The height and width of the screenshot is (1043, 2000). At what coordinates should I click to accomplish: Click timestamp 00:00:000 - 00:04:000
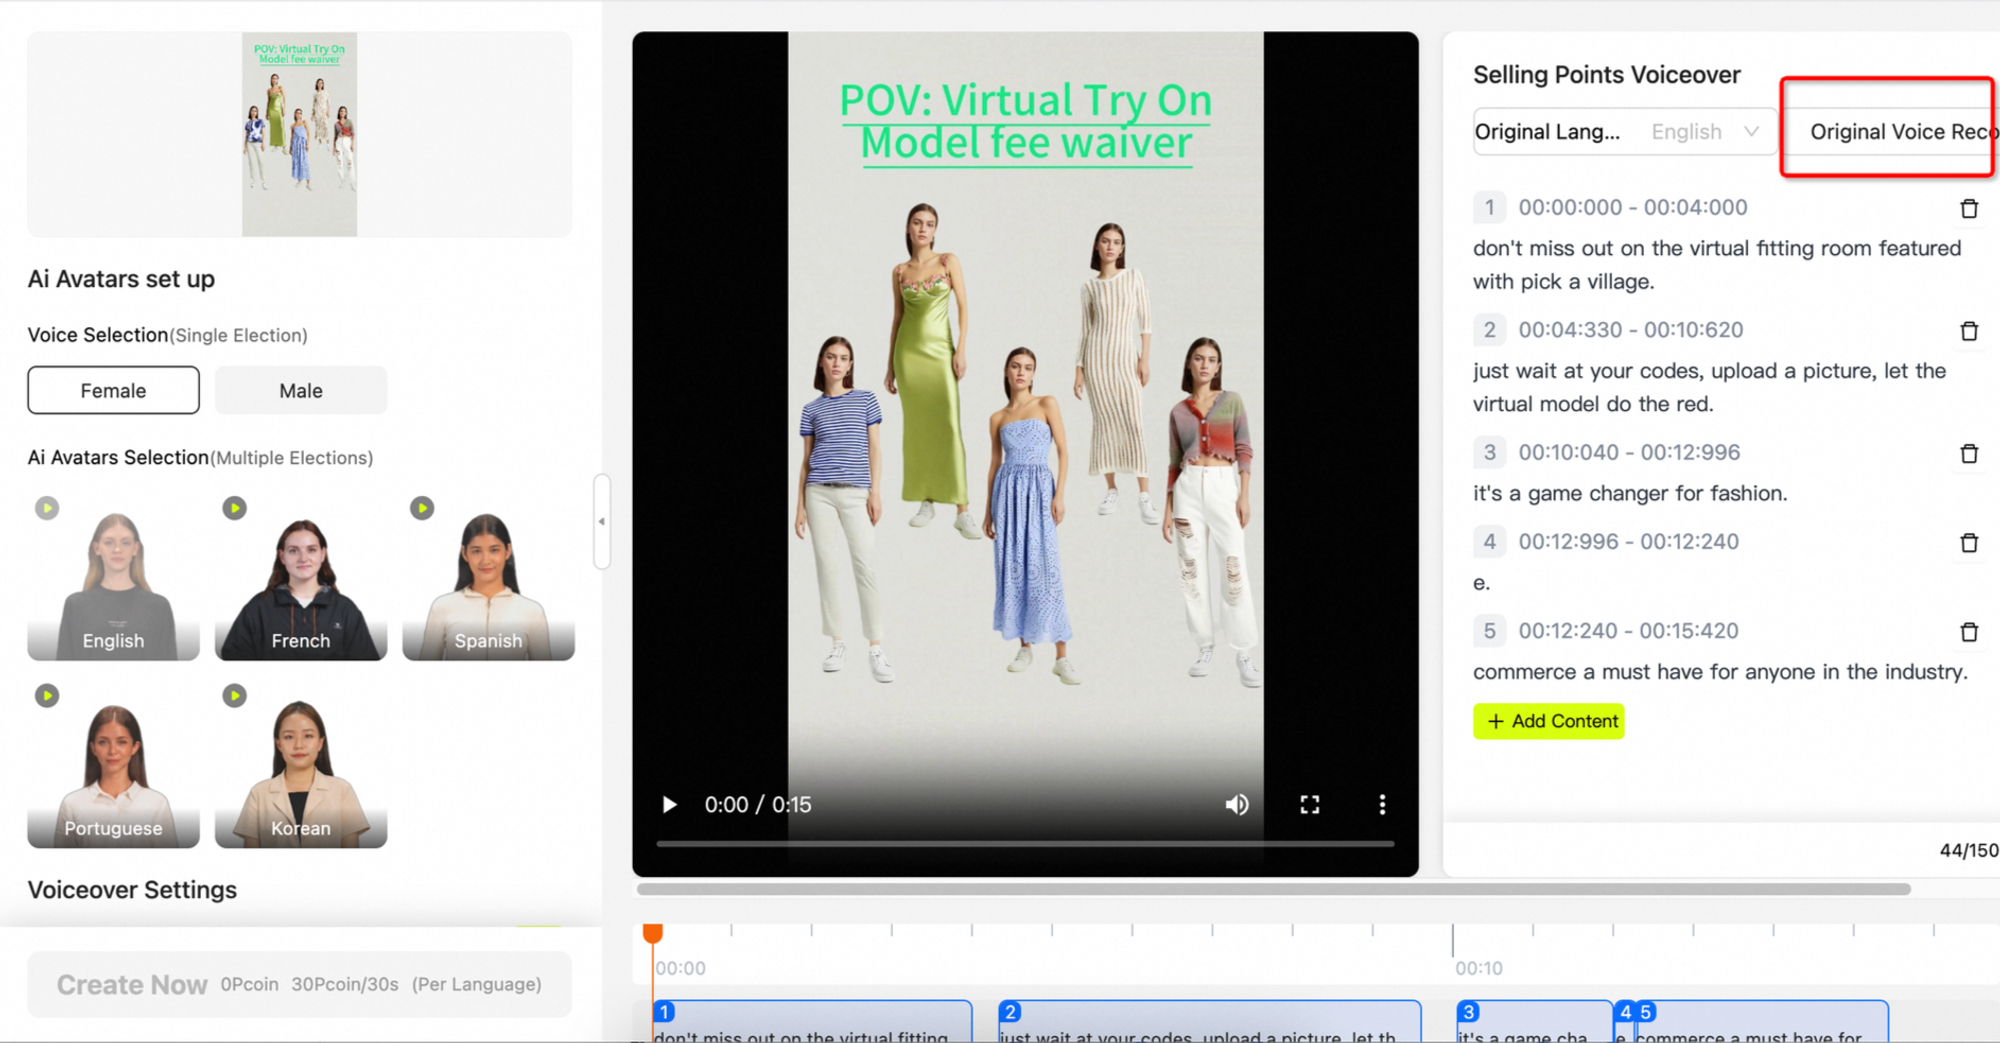1633,207
